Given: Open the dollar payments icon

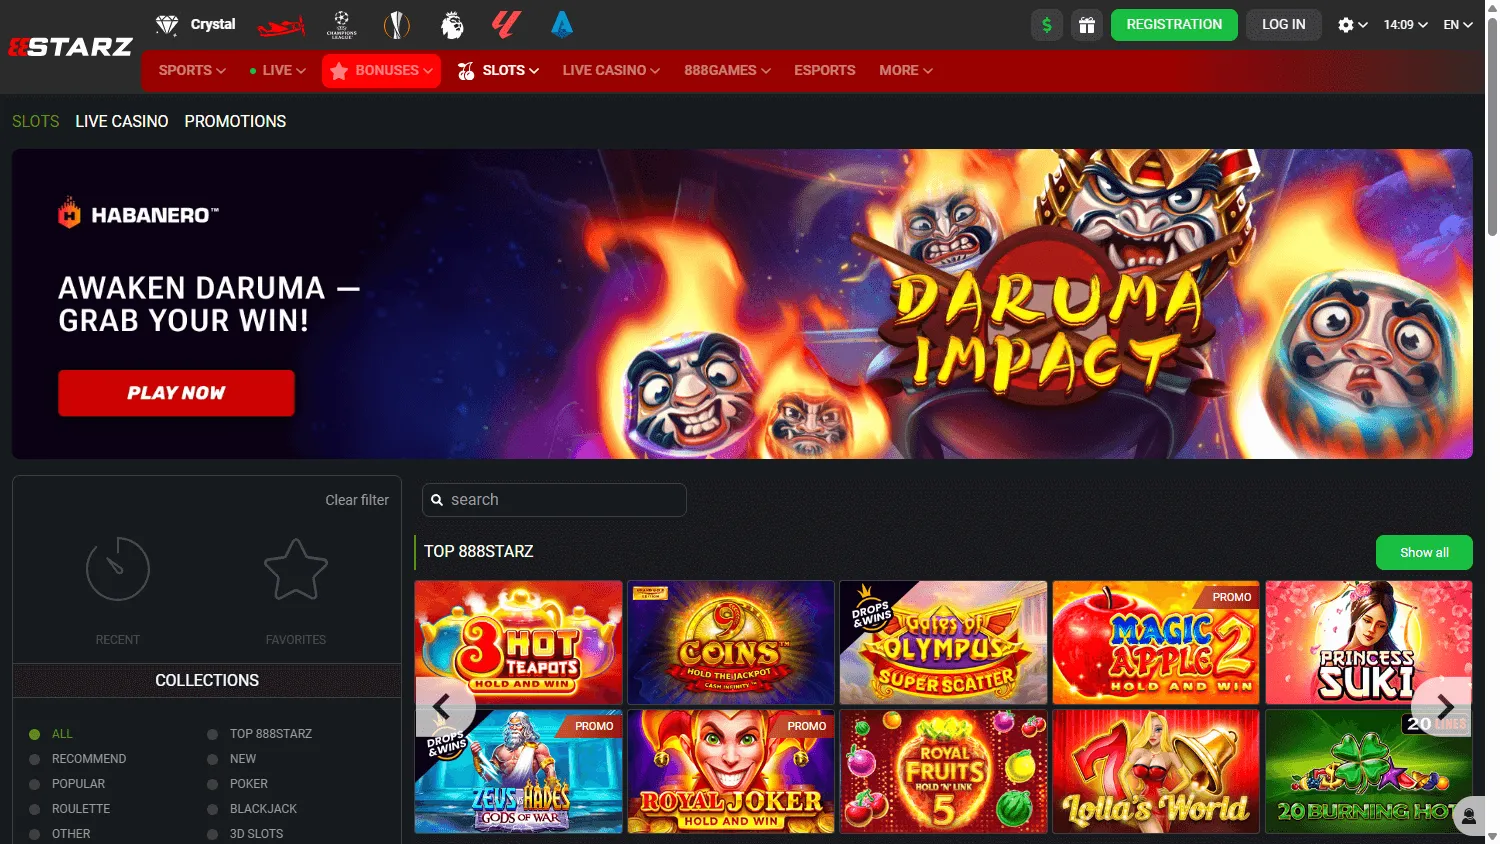Looking at the screenshot, I should point(1046,24).
